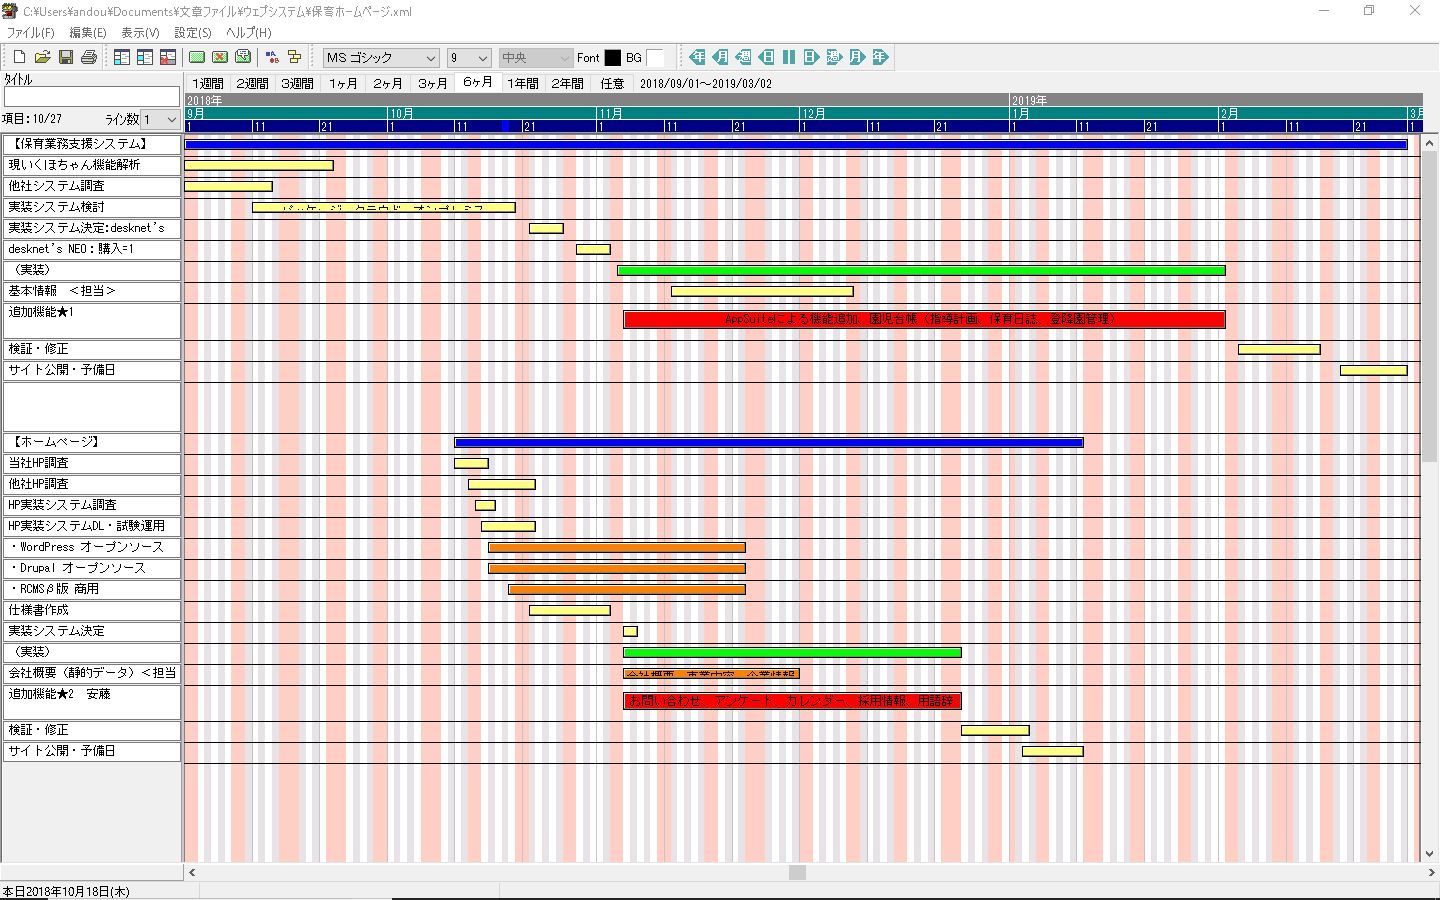The height and width of the screenshot is (900, 1440).
Task: Switch to the 1年間 view tab
Action: 523,84
